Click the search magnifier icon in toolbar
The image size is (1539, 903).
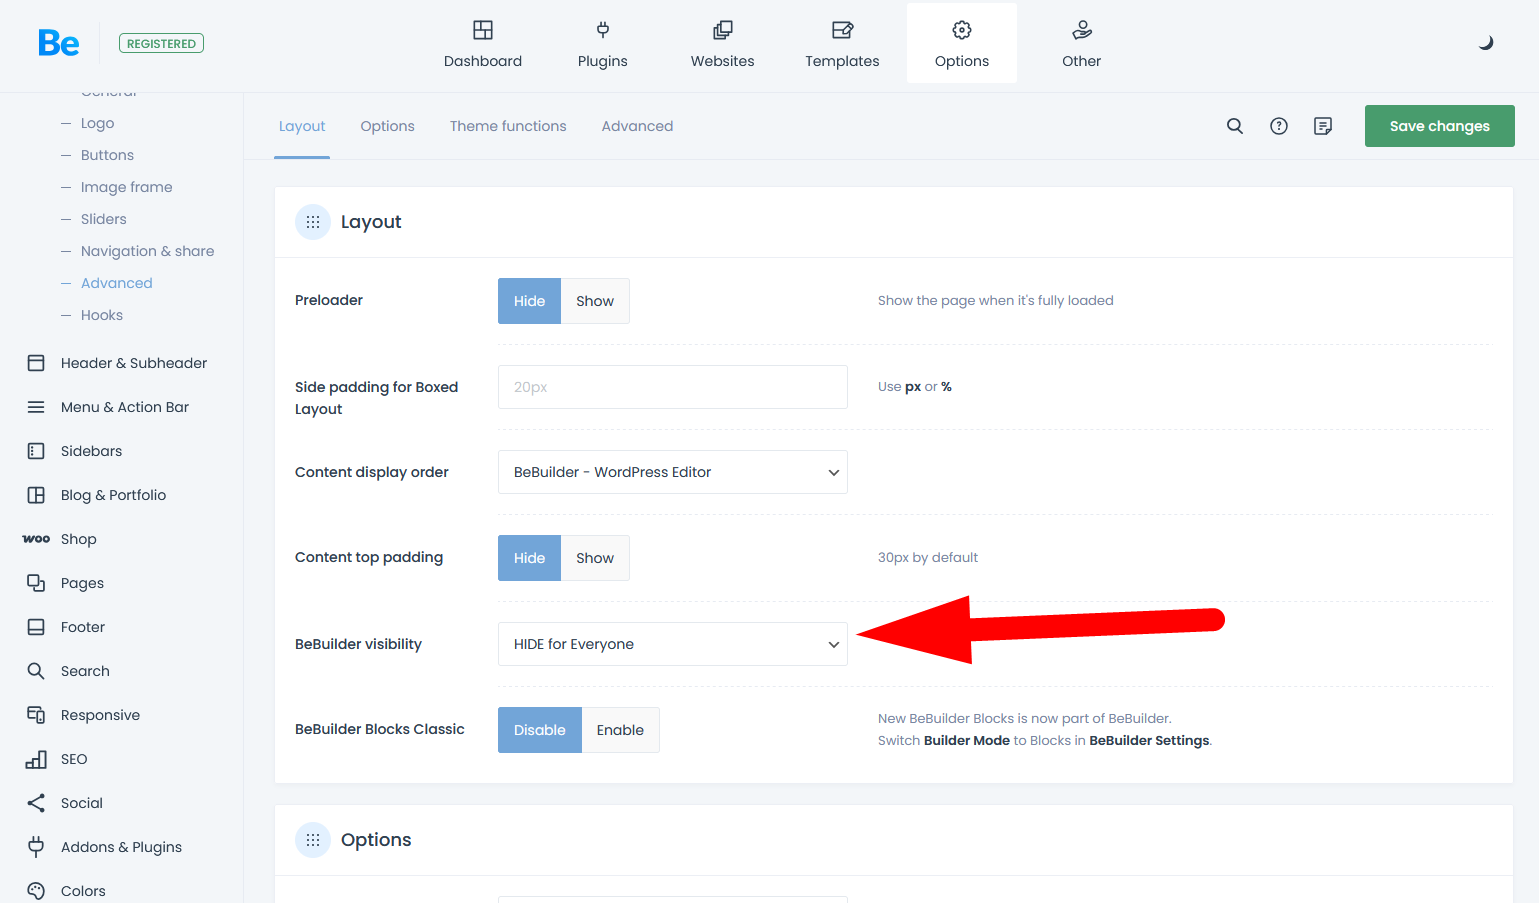[x=1235, y=126]
